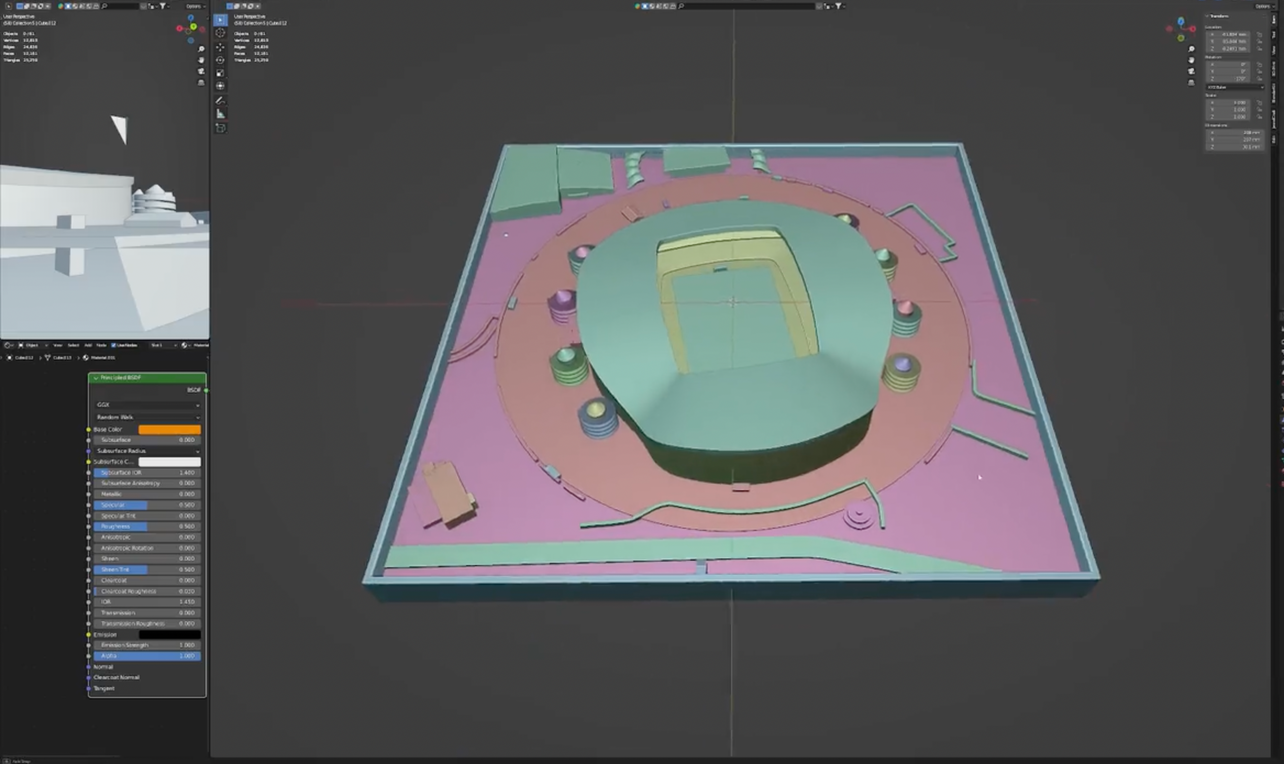Open the GGX distribution dropdown on Principled BSDF
The image size is (1284, 764).
(148, 404)
